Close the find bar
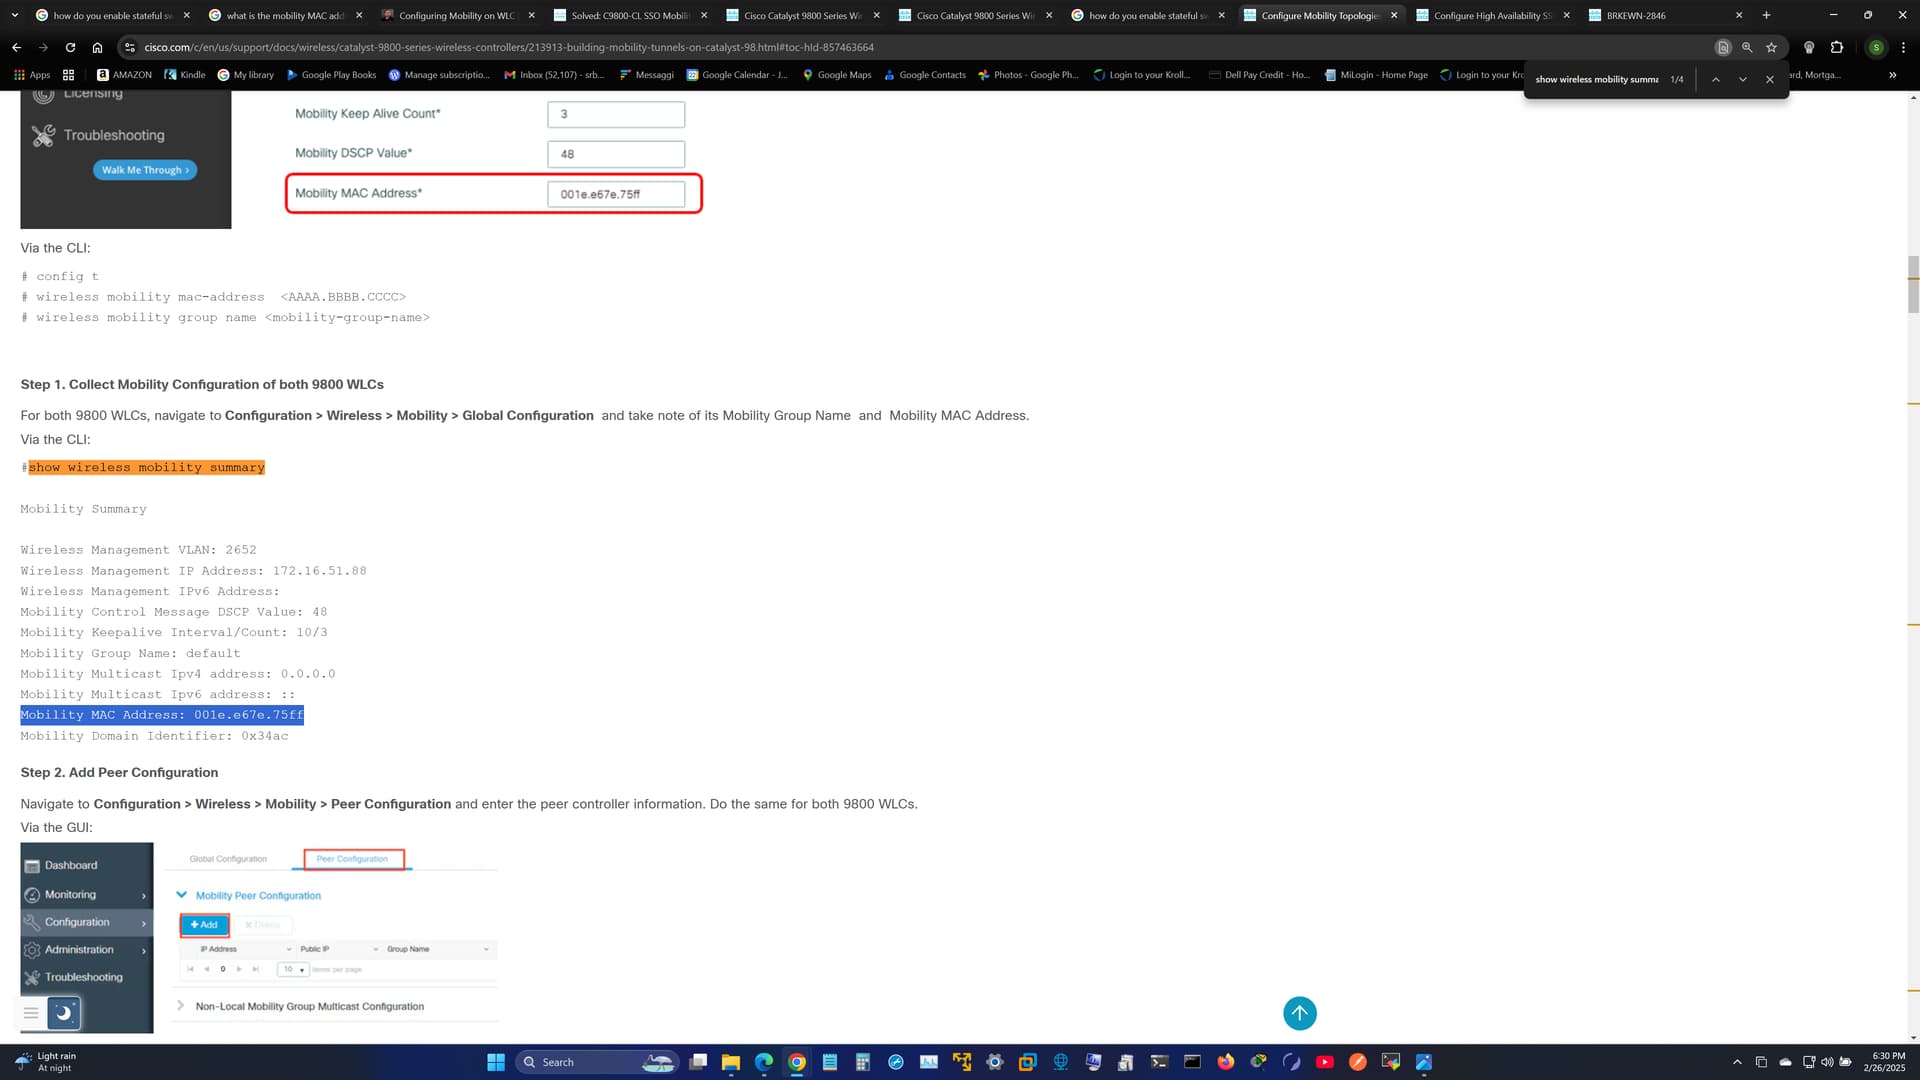The image size is (1920, 1080). [1769, 79]
